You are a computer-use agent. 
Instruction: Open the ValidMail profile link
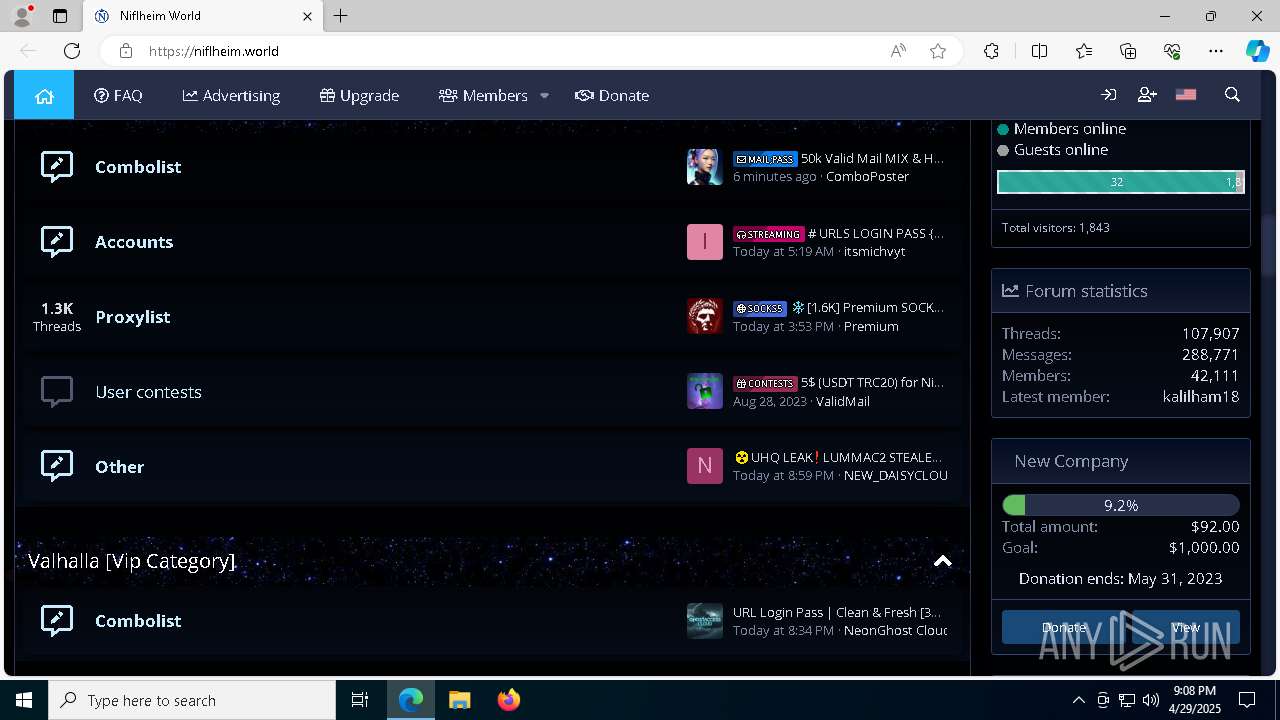(x=842, y=401)
